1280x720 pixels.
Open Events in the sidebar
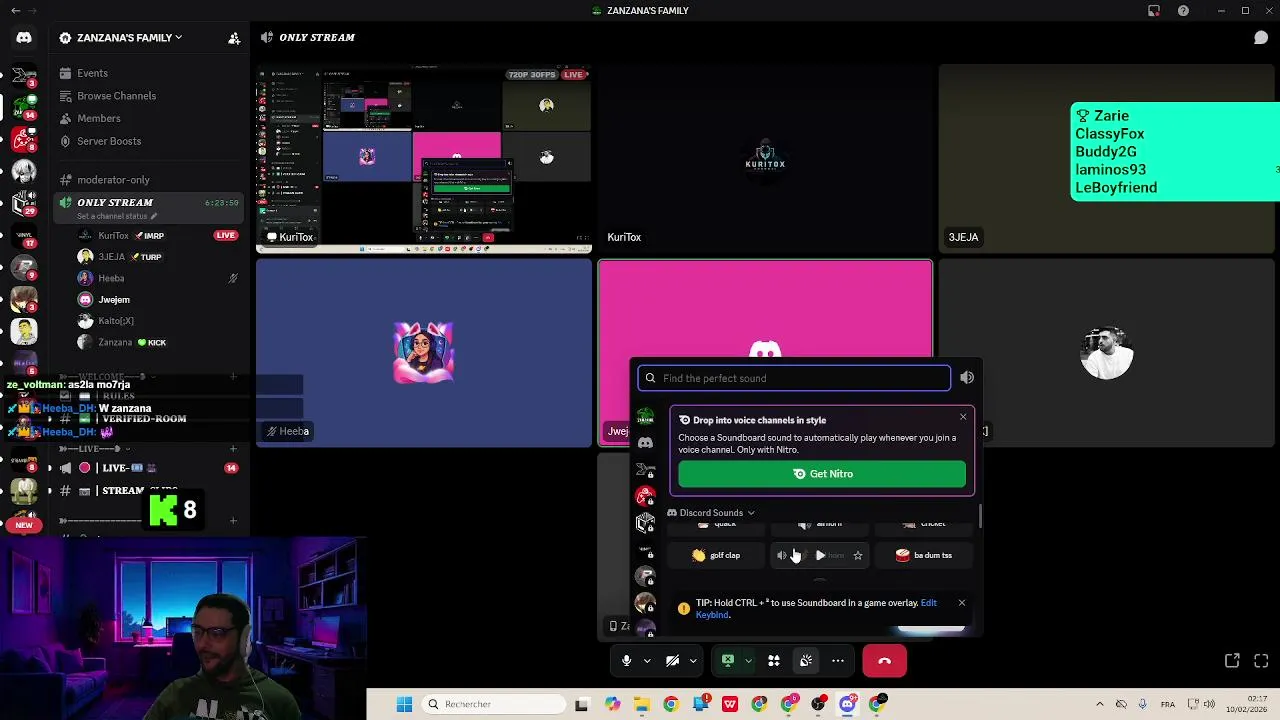pos(92,73)
